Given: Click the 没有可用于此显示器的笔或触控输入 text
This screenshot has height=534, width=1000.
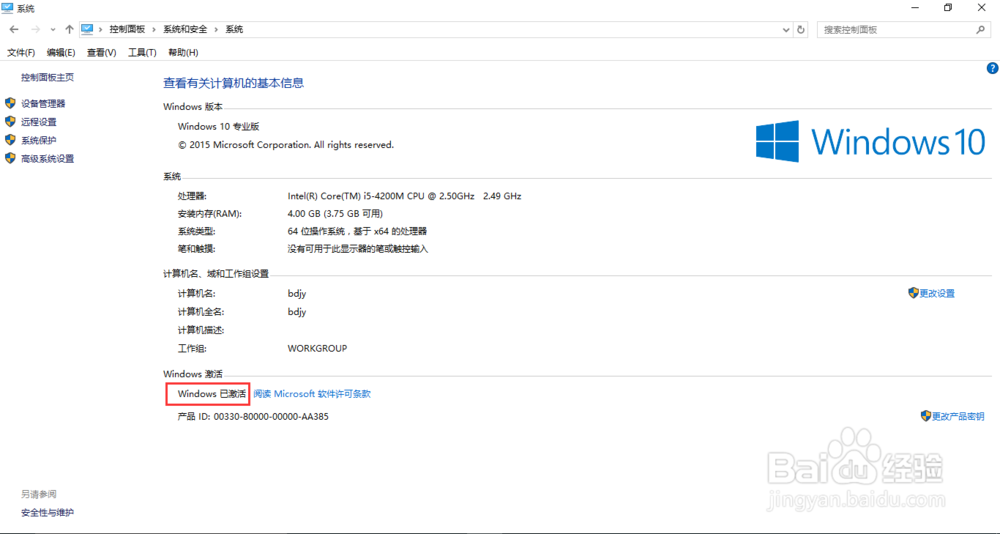Looking at the screenshot, I should click(358, 249).
